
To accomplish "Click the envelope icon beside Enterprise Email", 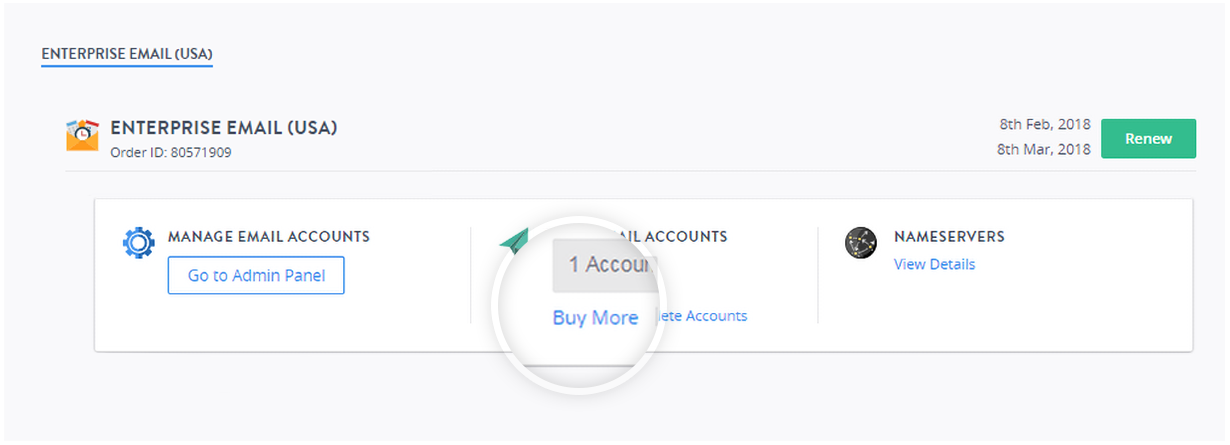I will [x=82, y=135].
